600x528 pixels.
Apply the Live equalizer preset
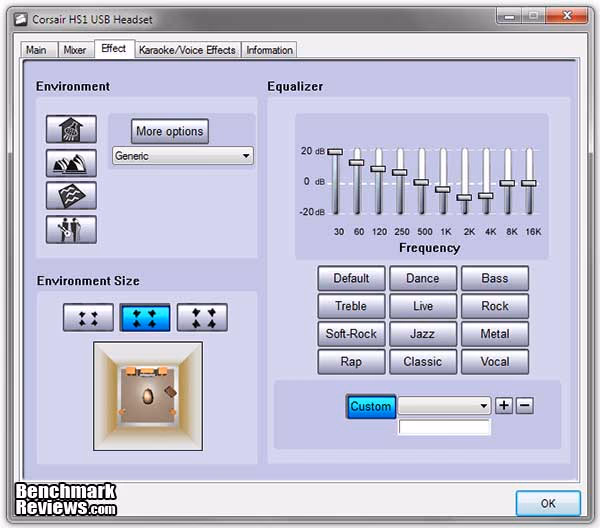423,306
